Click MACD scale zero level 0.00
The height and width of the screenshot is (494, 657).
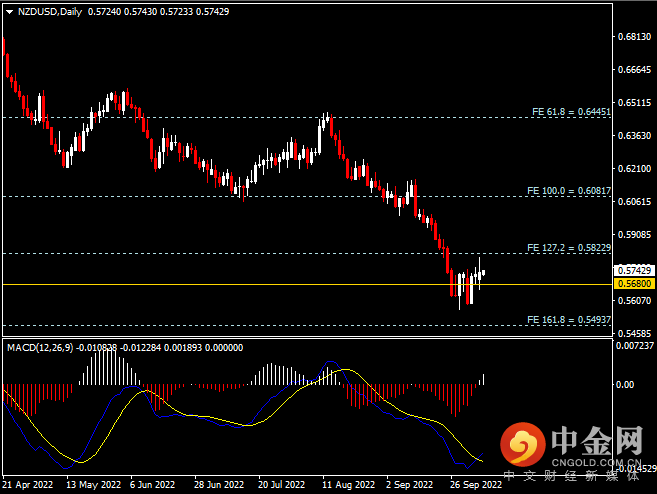(625, 385)
